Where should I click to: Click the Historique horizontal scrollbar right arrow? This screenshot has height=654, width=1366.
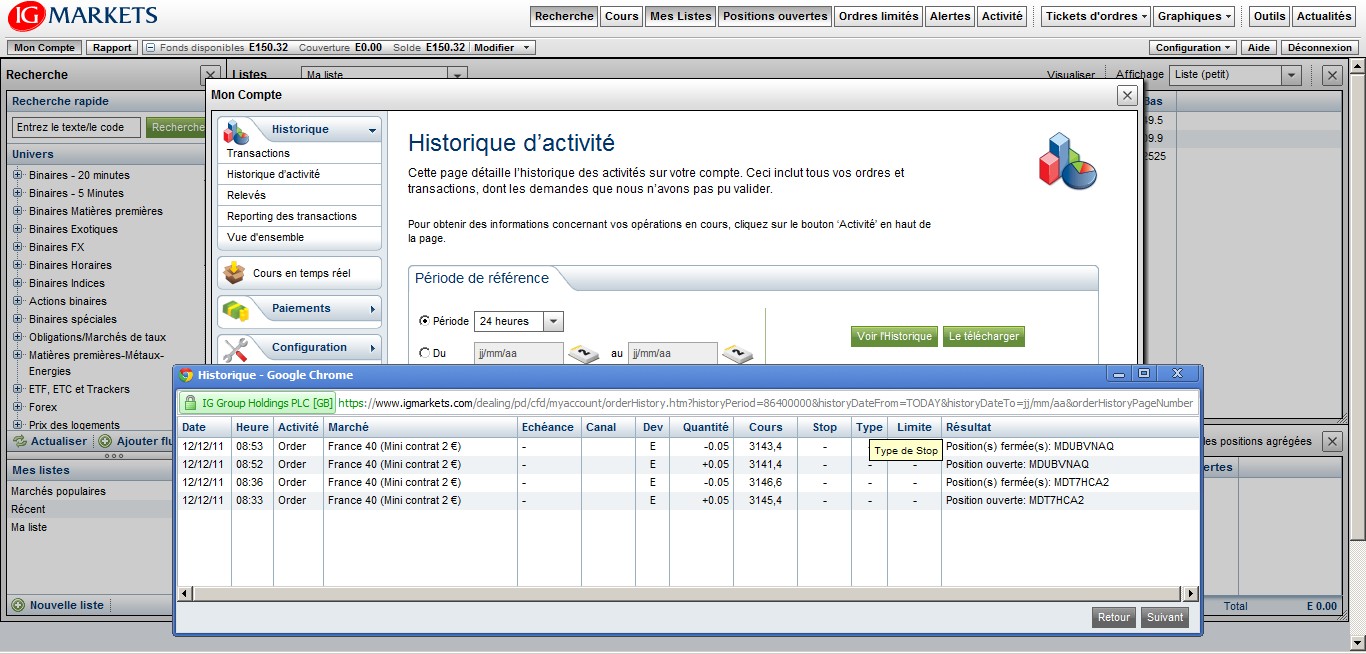(x=1190, y=593)
